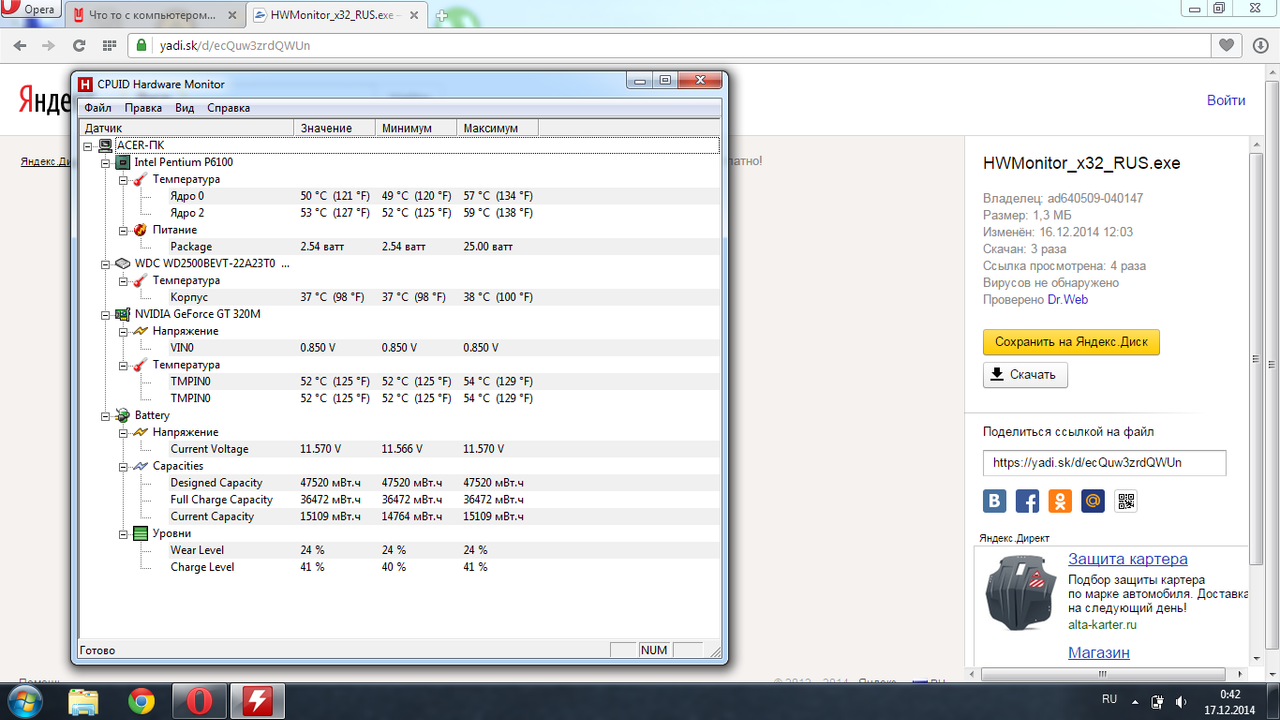The width and height of the screenshot is (1280, 720).
Task: Click the share link input field
Action: pyautogui.click(x=1104, y=463)
